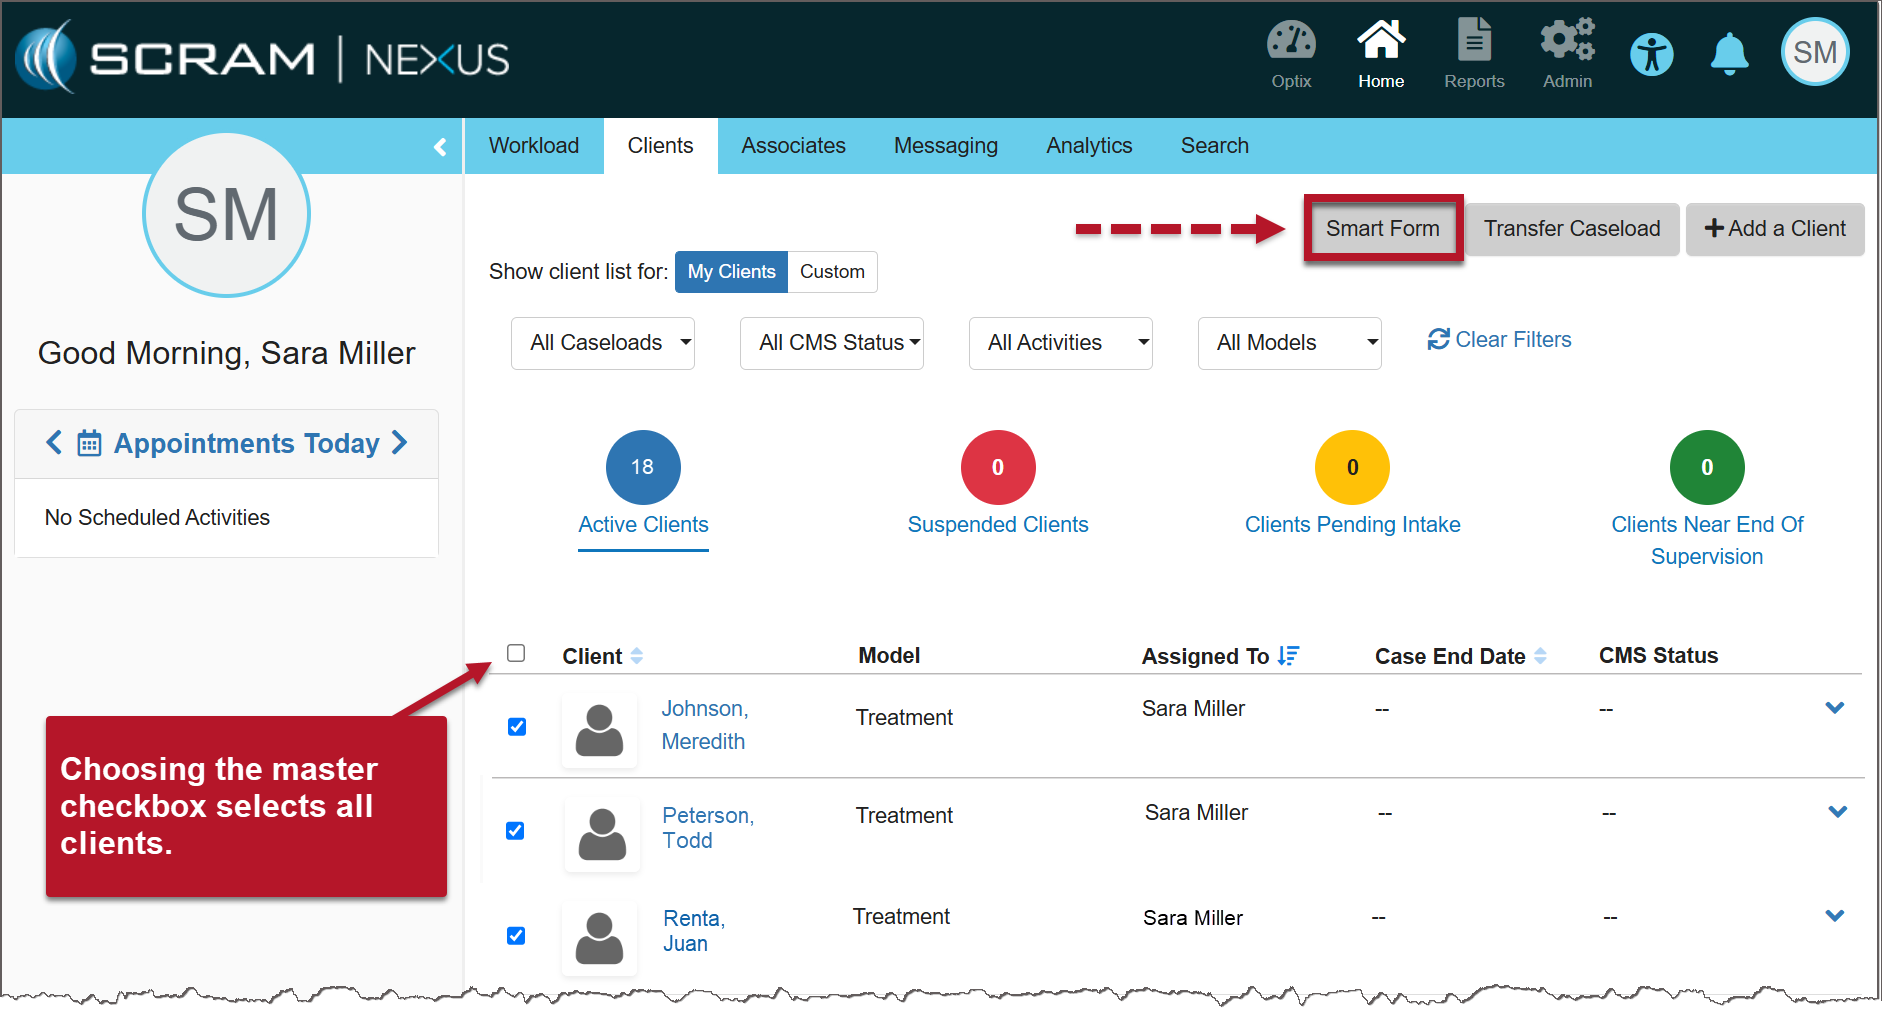Open the SM user profile avatar
Viewport: 1885px width, 1022px height.
click(1814, 53)
